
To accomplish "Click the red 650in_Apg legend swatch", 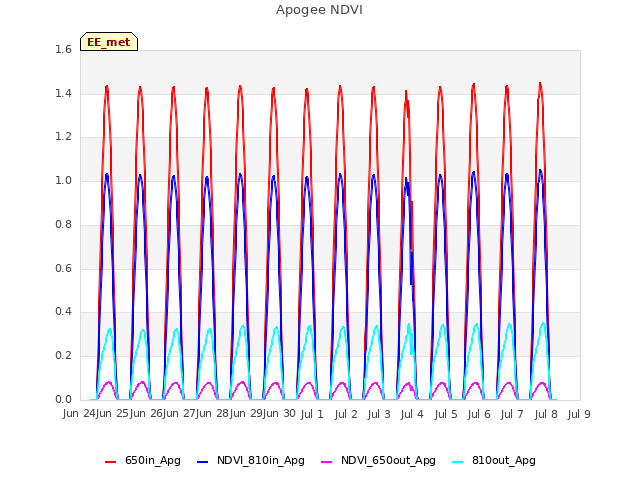I will tap(111, 462).
